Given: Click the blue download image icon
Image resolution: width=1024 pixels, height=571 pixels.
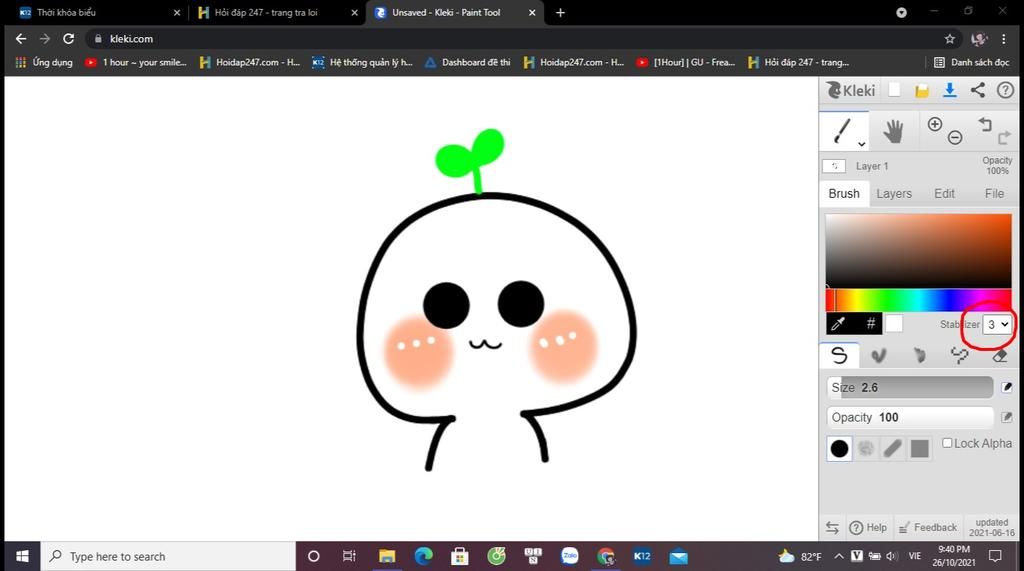Looking at the screenshot, I should pos(949,90).
